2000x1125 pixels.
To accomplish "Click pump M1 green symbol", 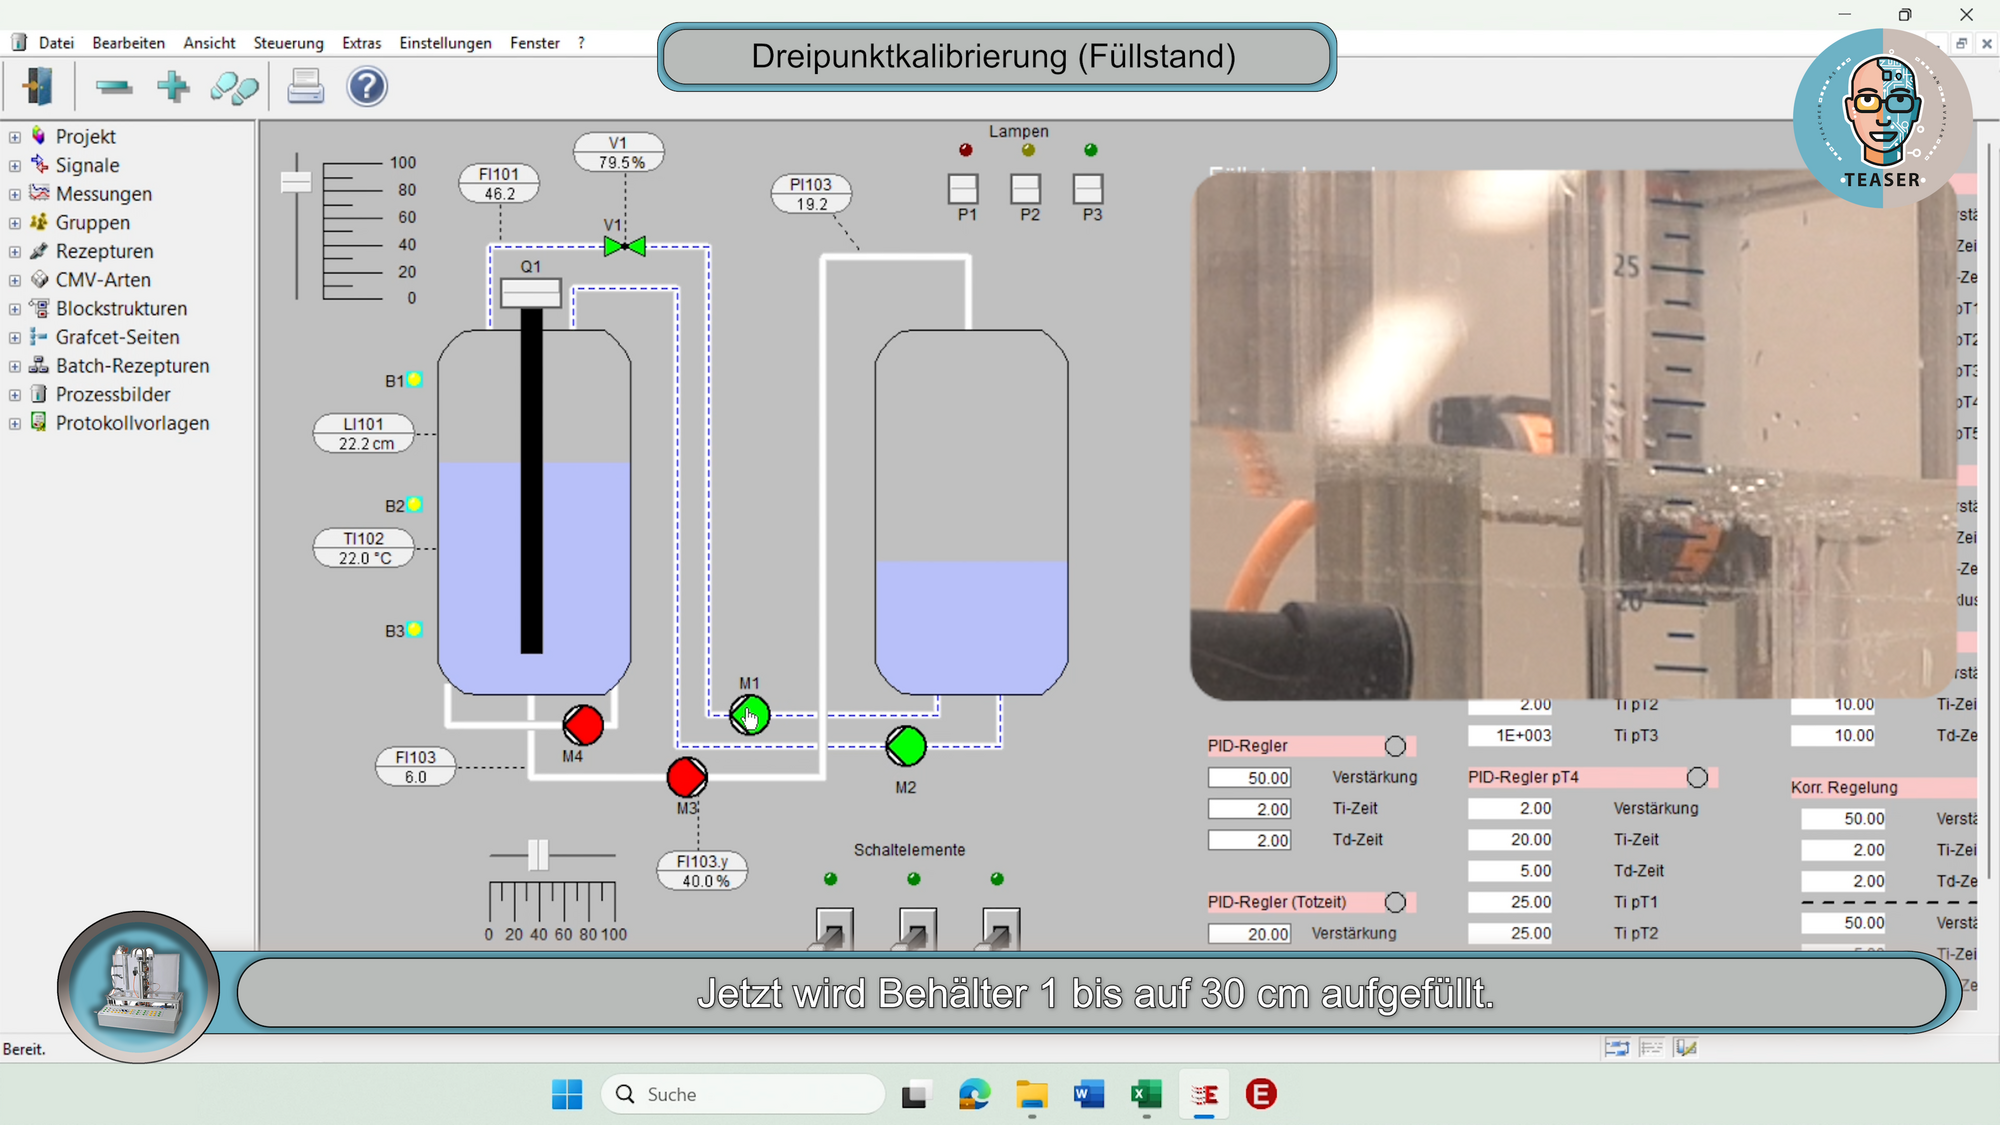I will point(750,715).
